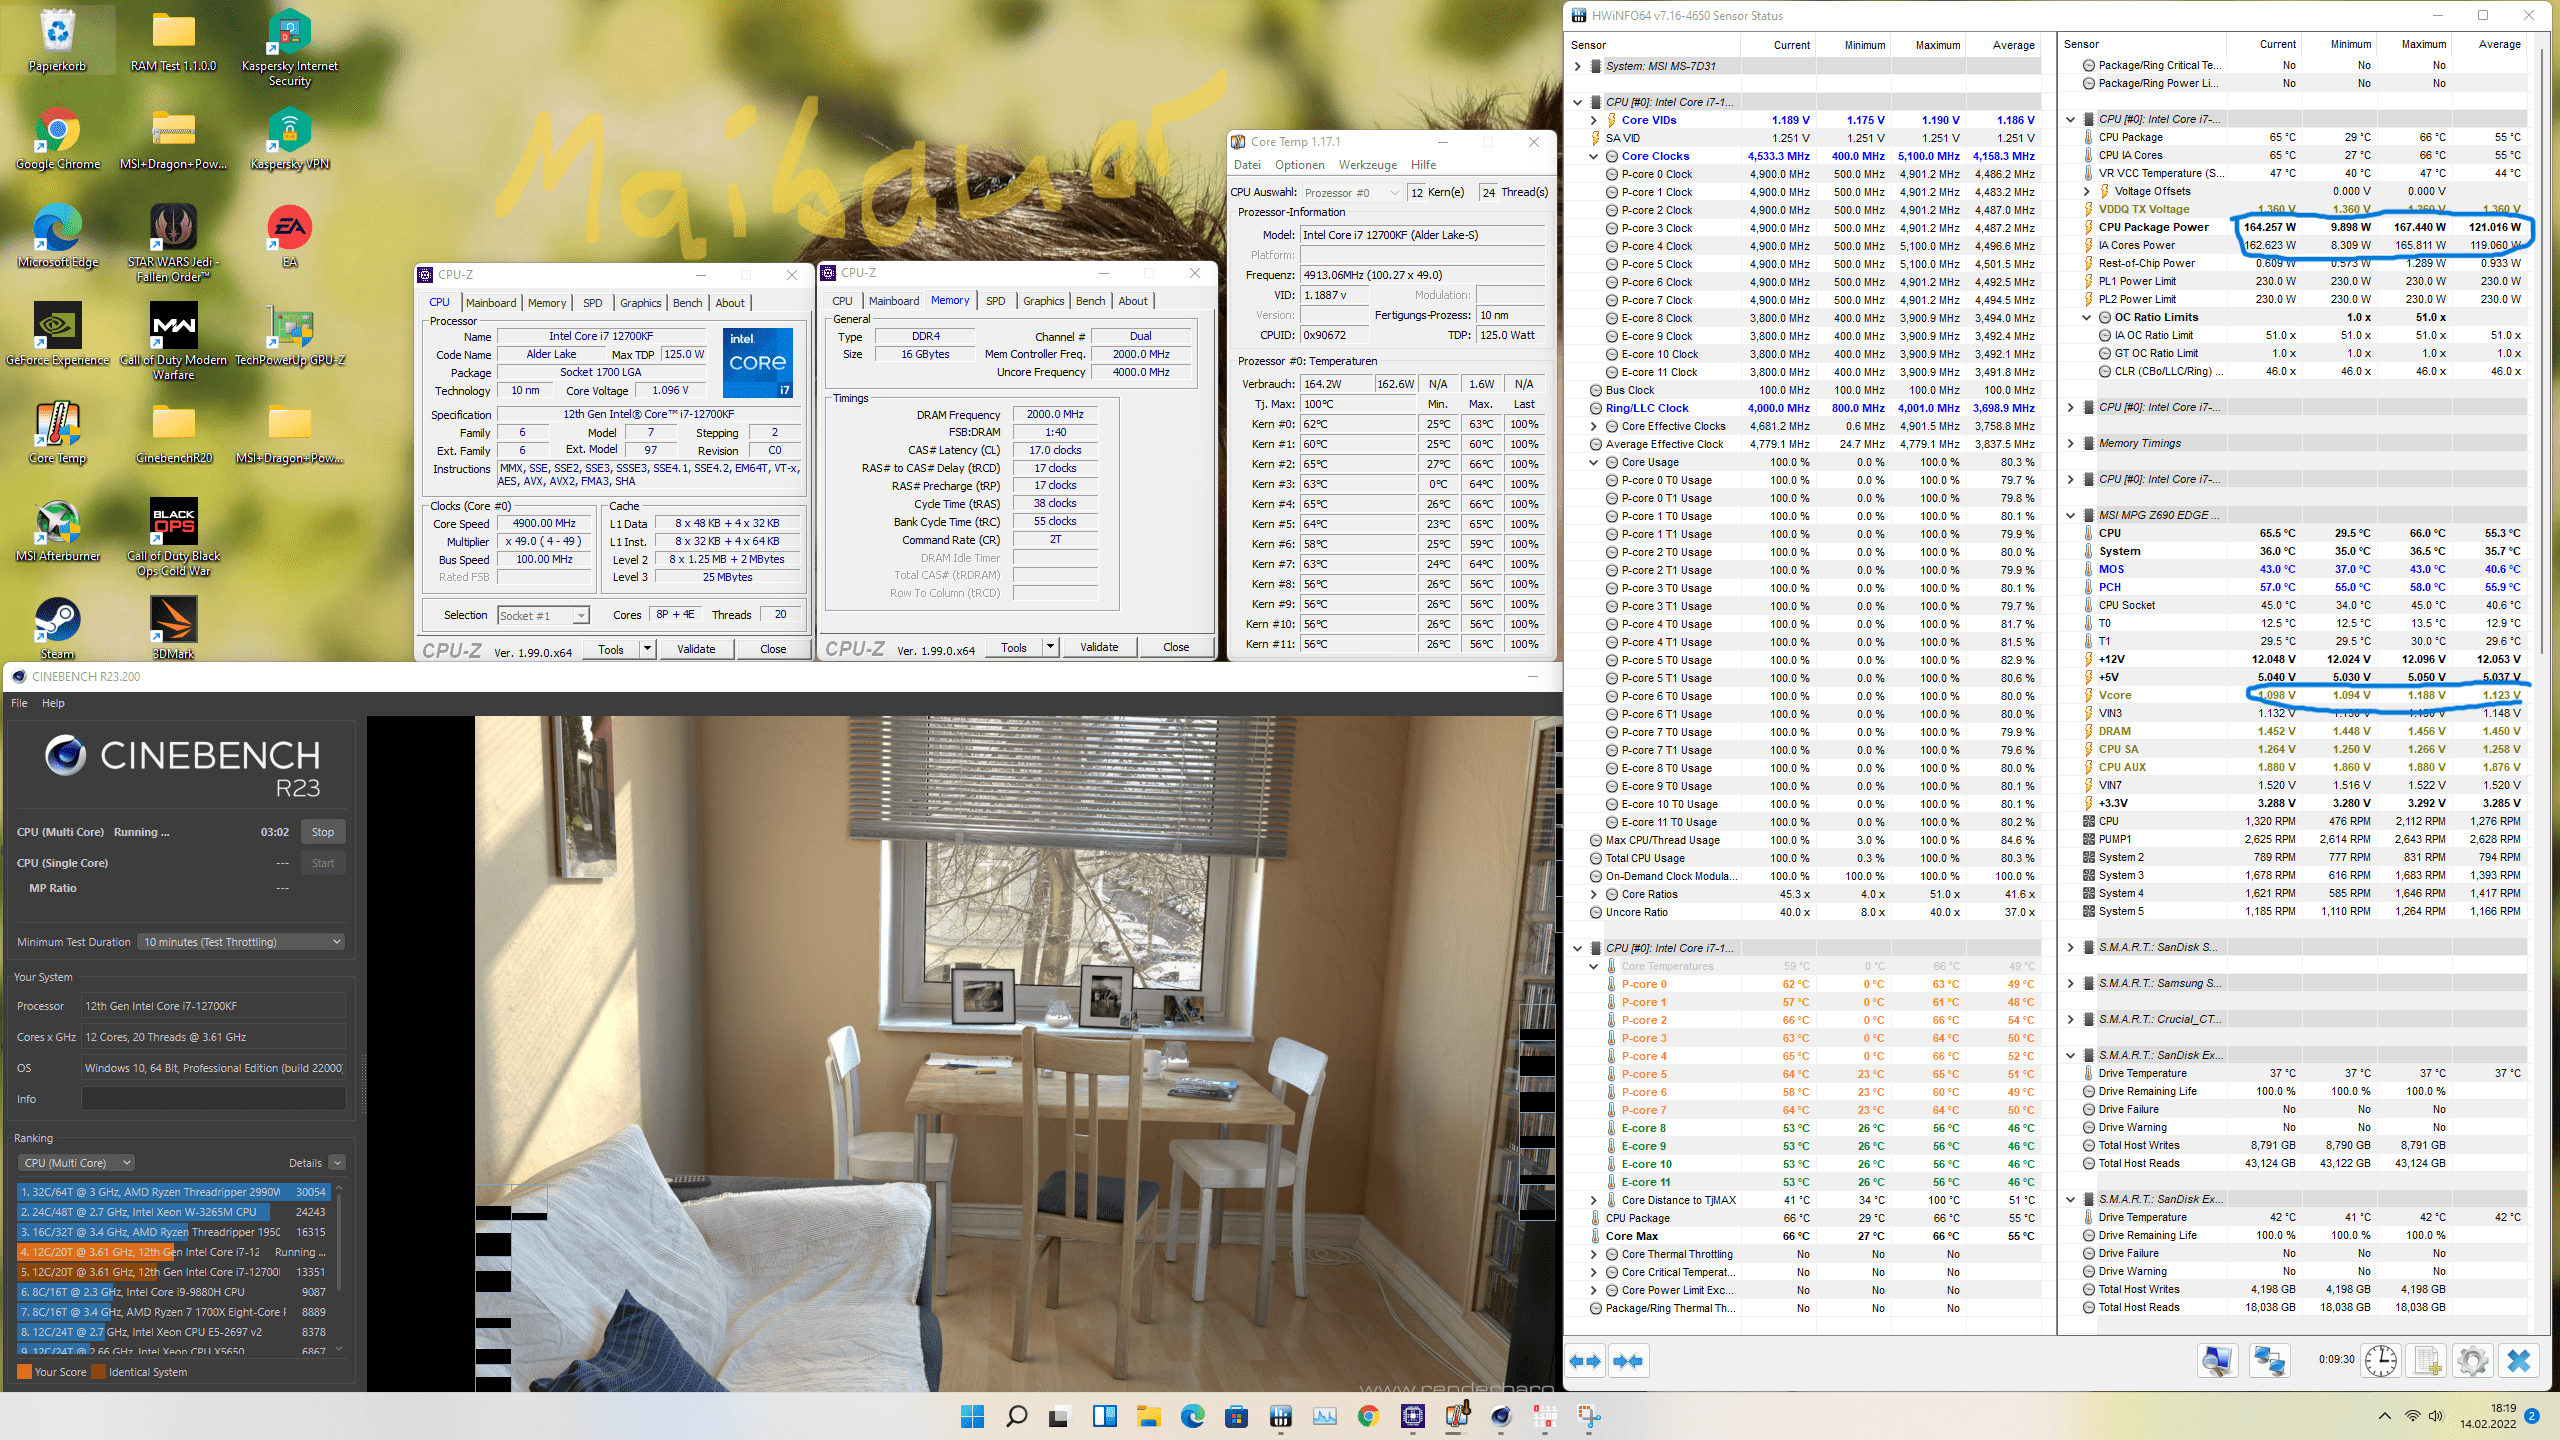This screenshot has height=1440, width=2560.
Task: Expand Memory Timings sensor group
Action: [2070, 443]
